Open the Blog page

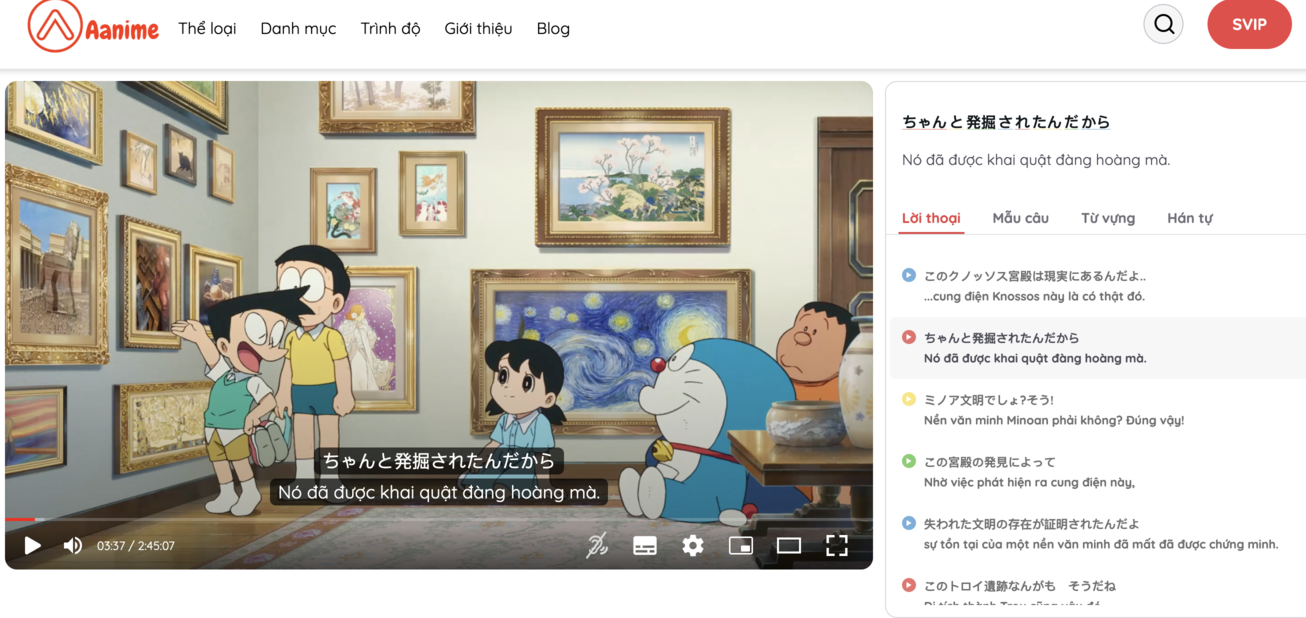[x=553, y=28]
